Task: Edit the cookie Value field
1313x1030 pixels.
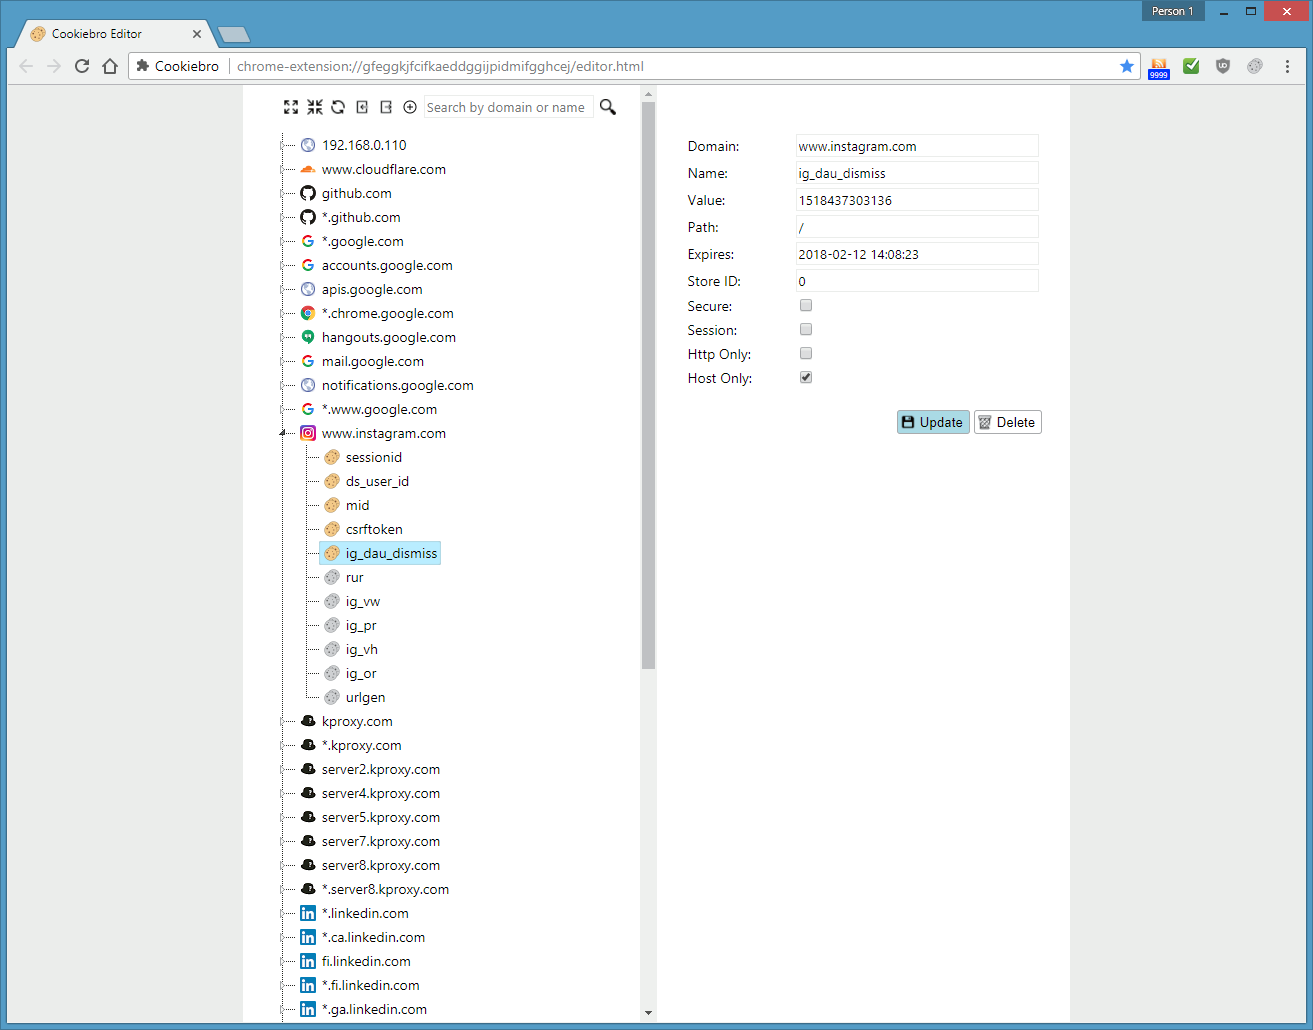Action: [x=917, y=200]
